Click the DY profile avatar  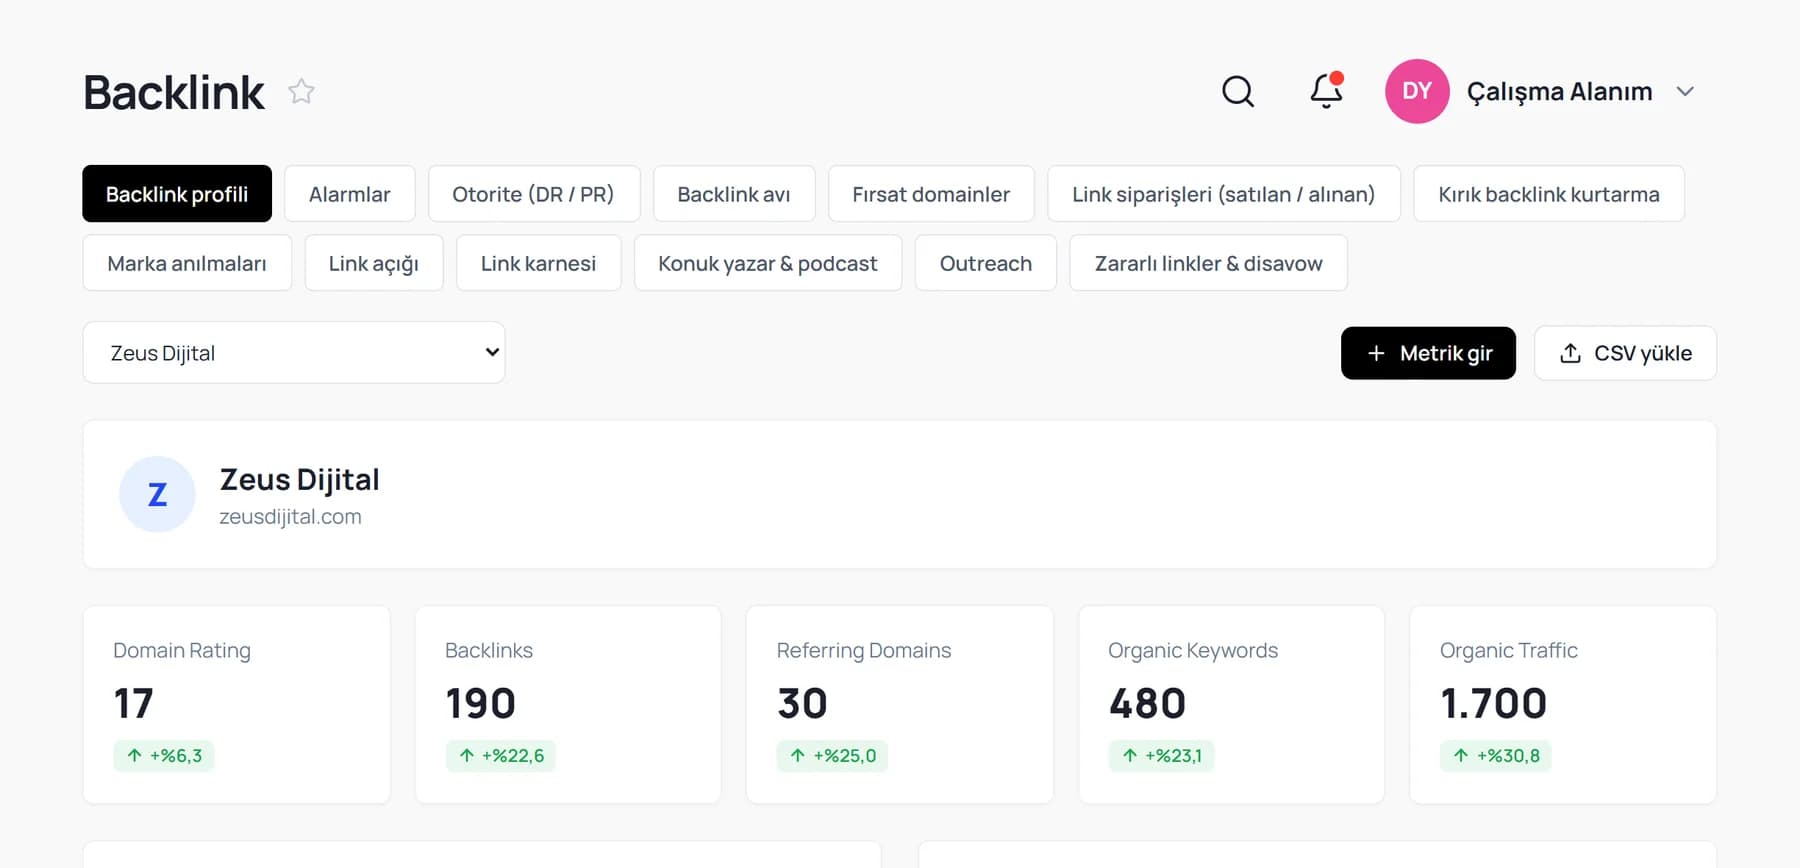coord(1417,91)
